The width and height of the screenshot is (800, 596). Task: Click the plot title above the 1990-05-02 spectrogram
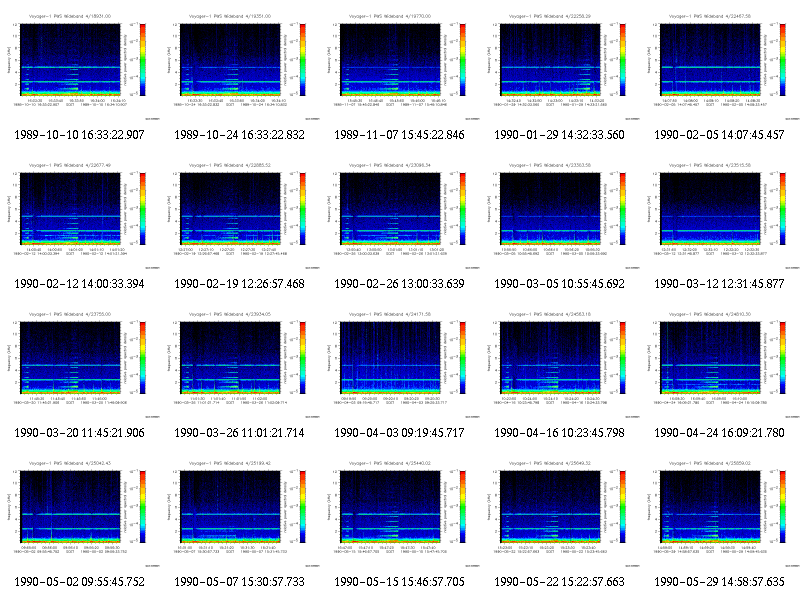pos(70,463)
